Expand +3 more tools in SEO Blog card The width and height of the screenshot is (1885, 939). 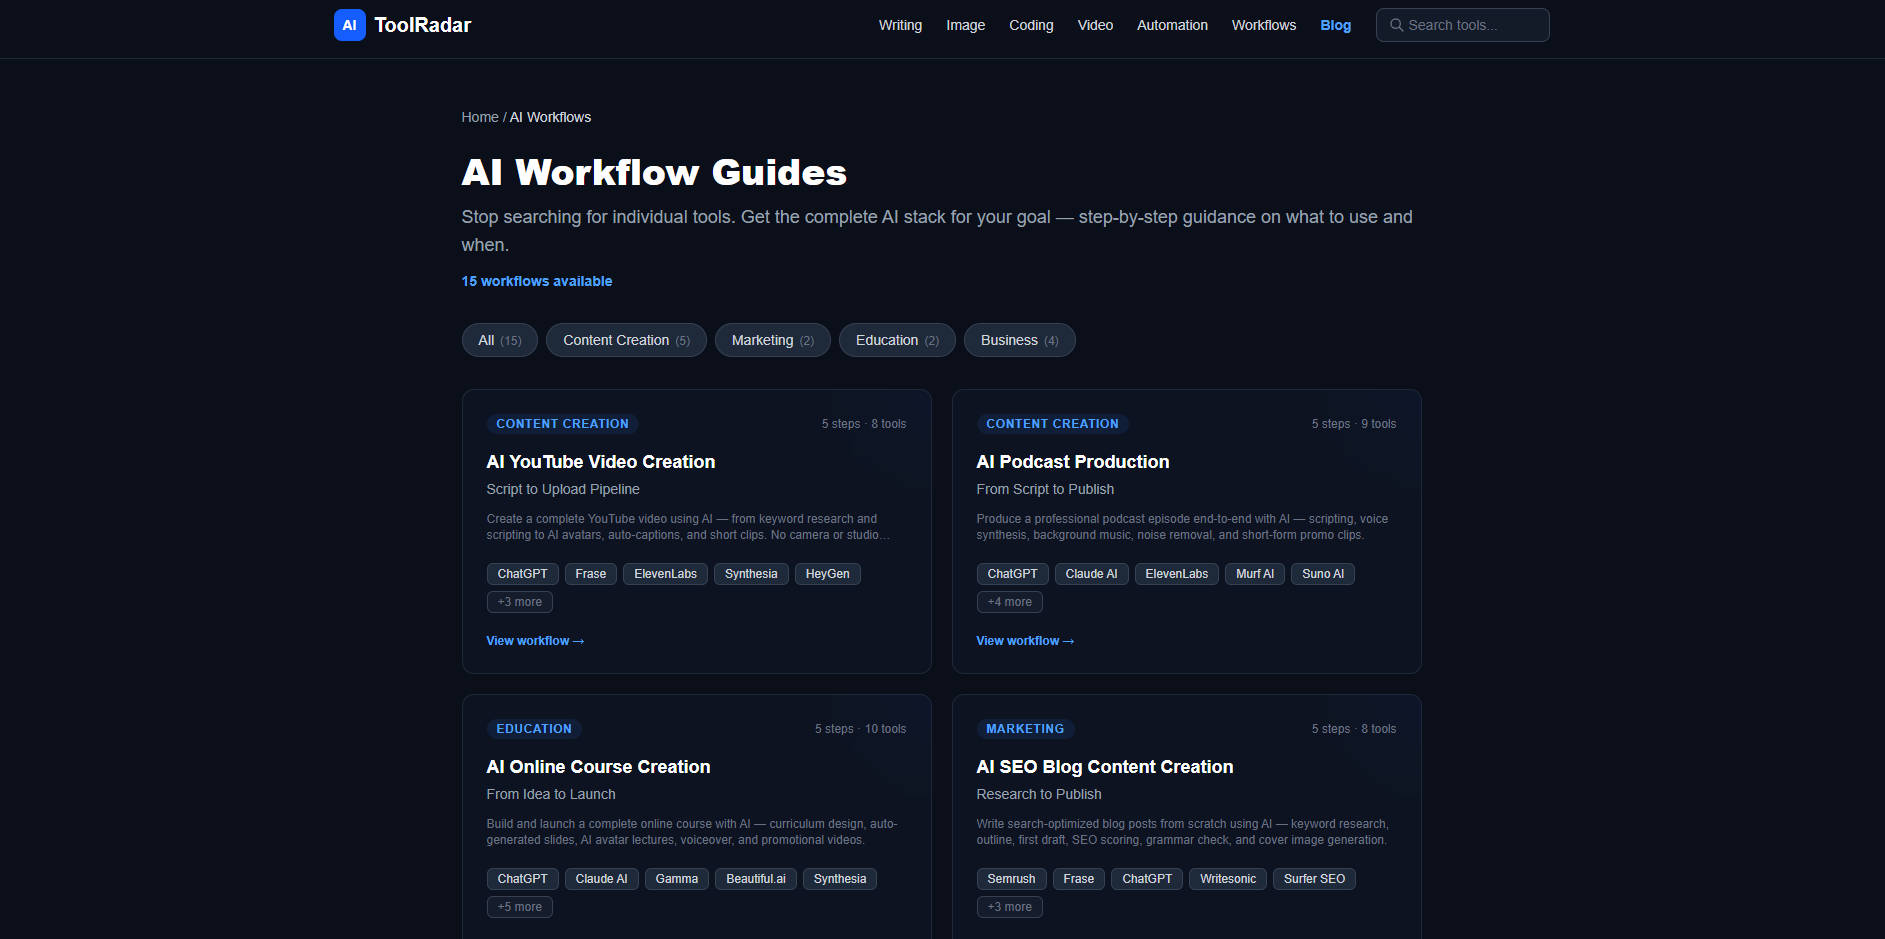[1009, 907]
